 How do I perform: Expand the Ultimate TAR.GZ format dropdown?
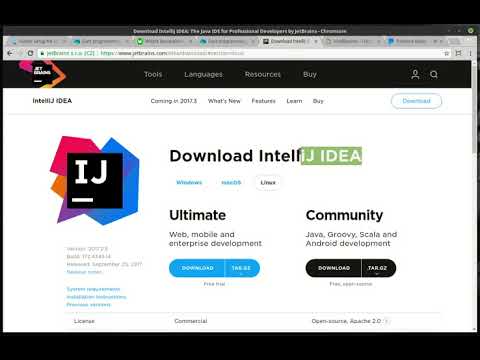pyautogui.click(x=242, y=268)
